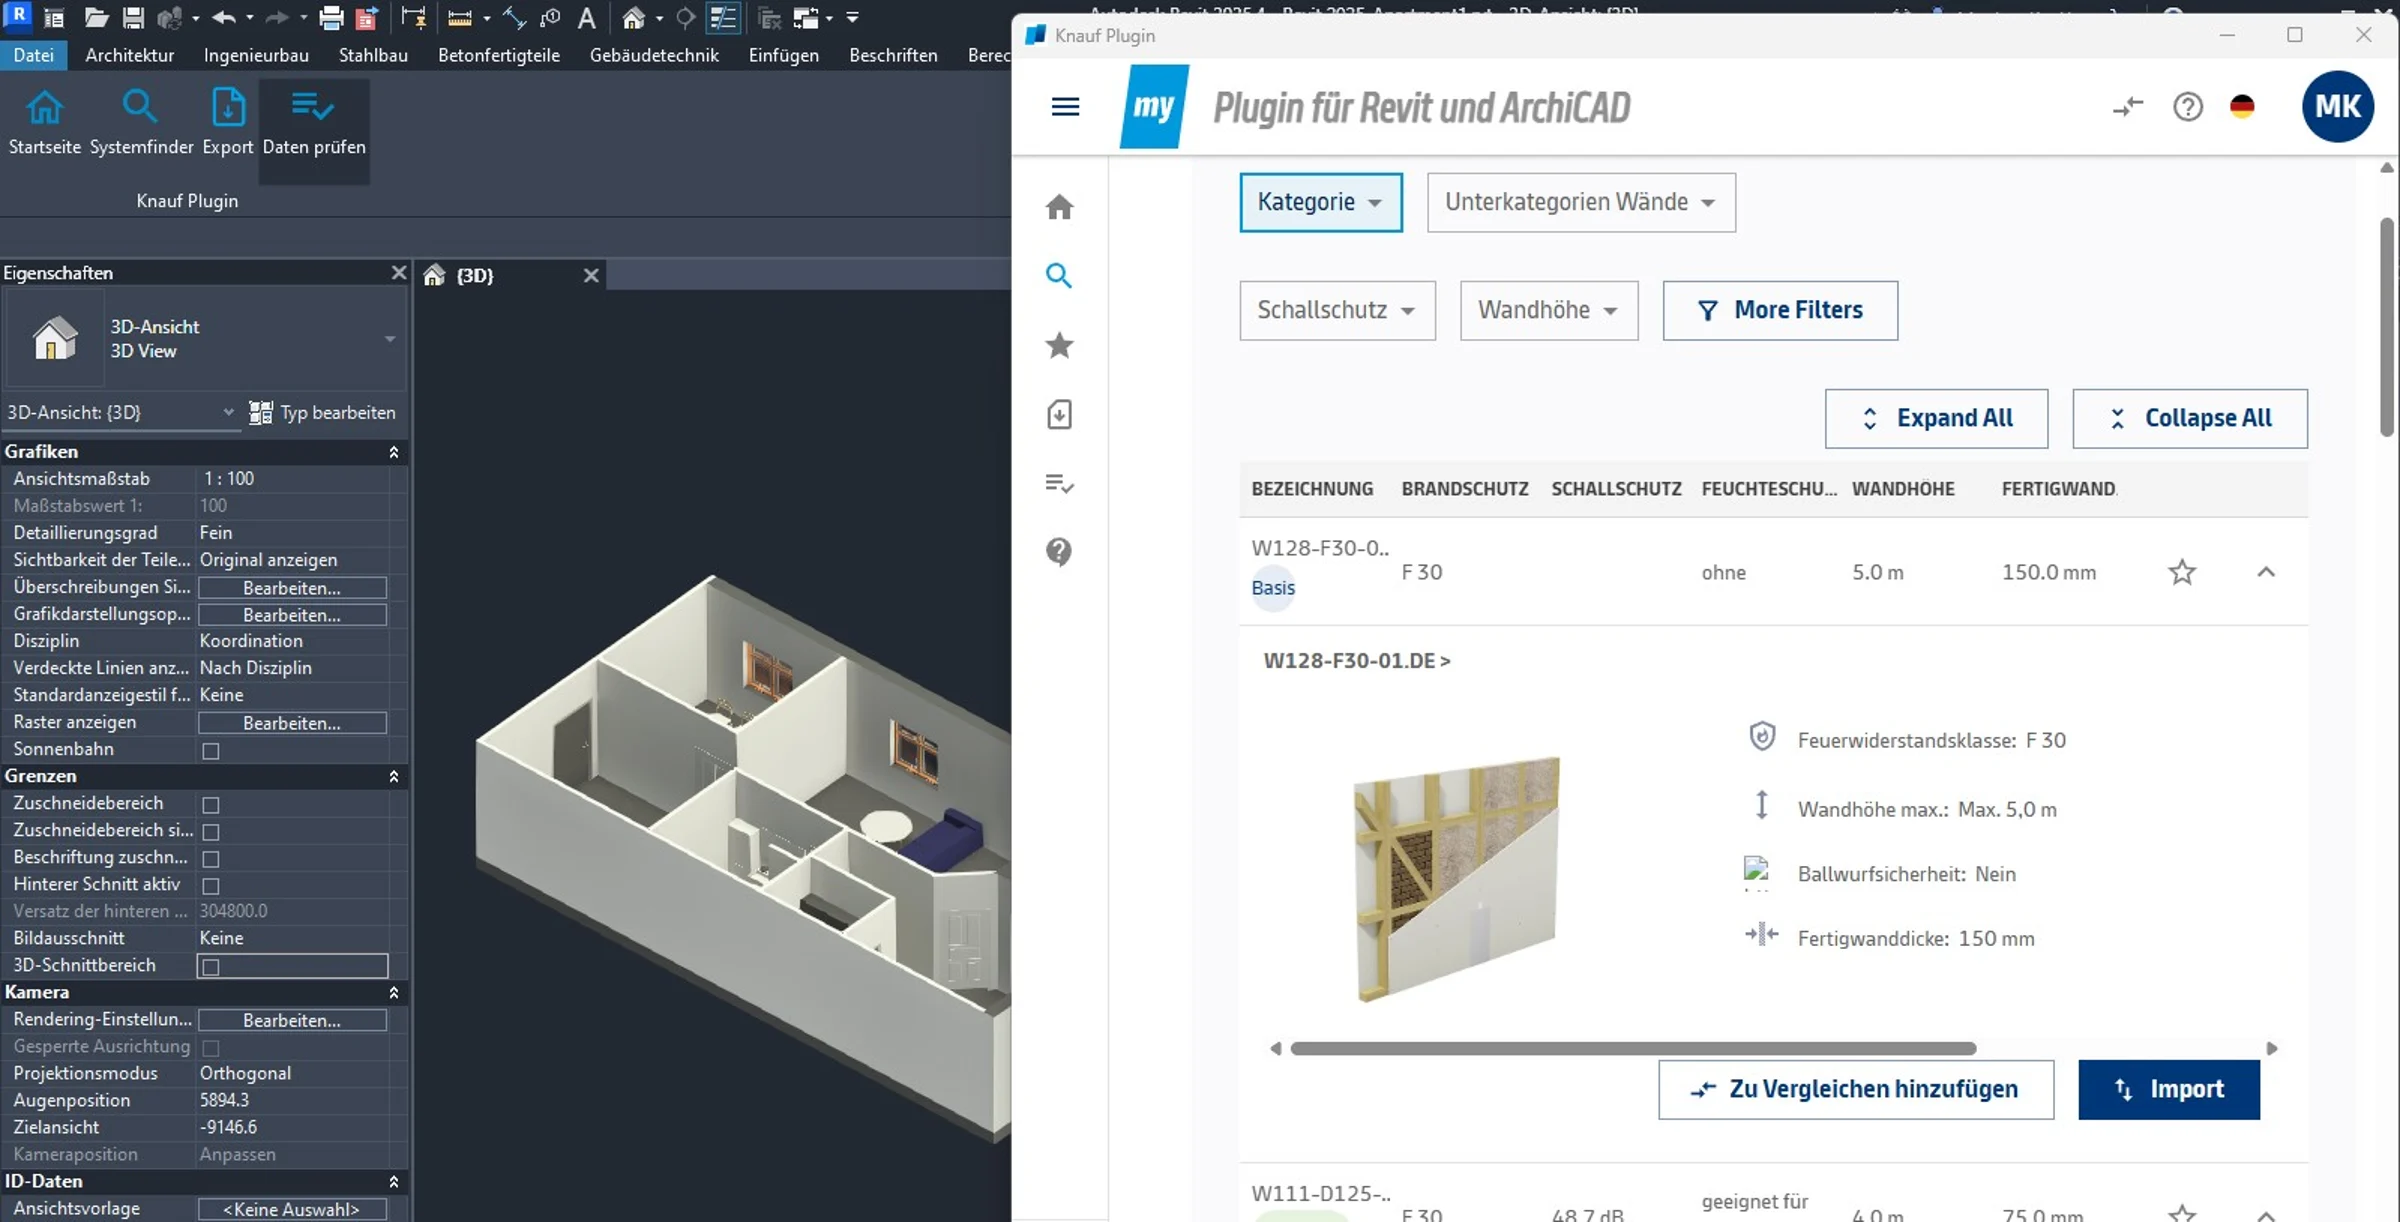This screenshot has height=1222, width=2400.
Task: Open the 3D-Ansicht: {3D} instance dropdown
Action: (x=121, y=412)
